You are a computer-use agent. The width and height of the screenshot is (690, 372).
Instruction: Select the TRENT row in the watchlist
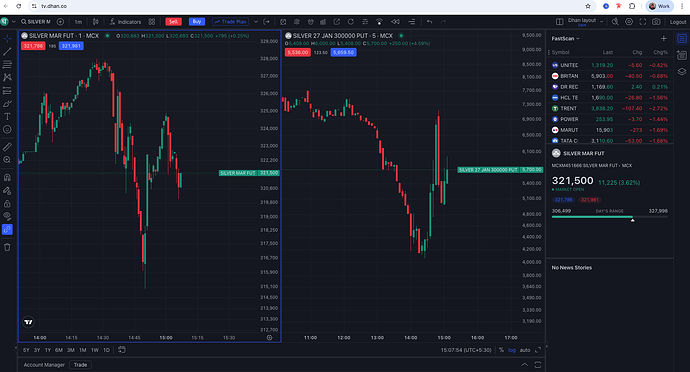[609, 108]
